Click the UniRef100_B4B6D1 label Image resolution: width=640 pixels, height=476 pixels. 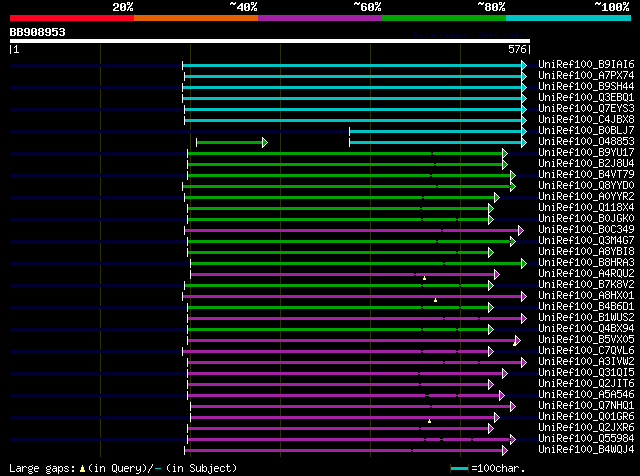click(586, 307)
